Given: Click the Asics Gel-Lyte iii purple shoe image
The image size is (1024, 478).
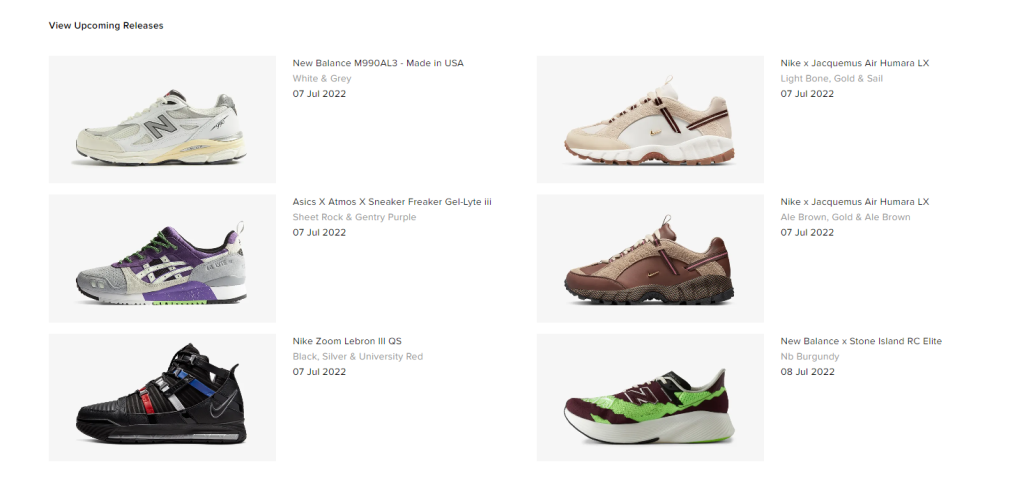Looking at the screenshot, I should 162,258.
